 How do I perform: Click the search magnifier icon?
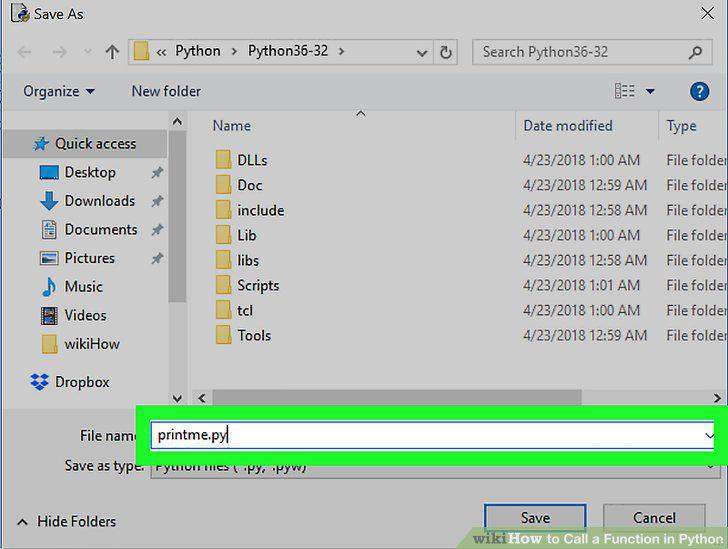696,52
